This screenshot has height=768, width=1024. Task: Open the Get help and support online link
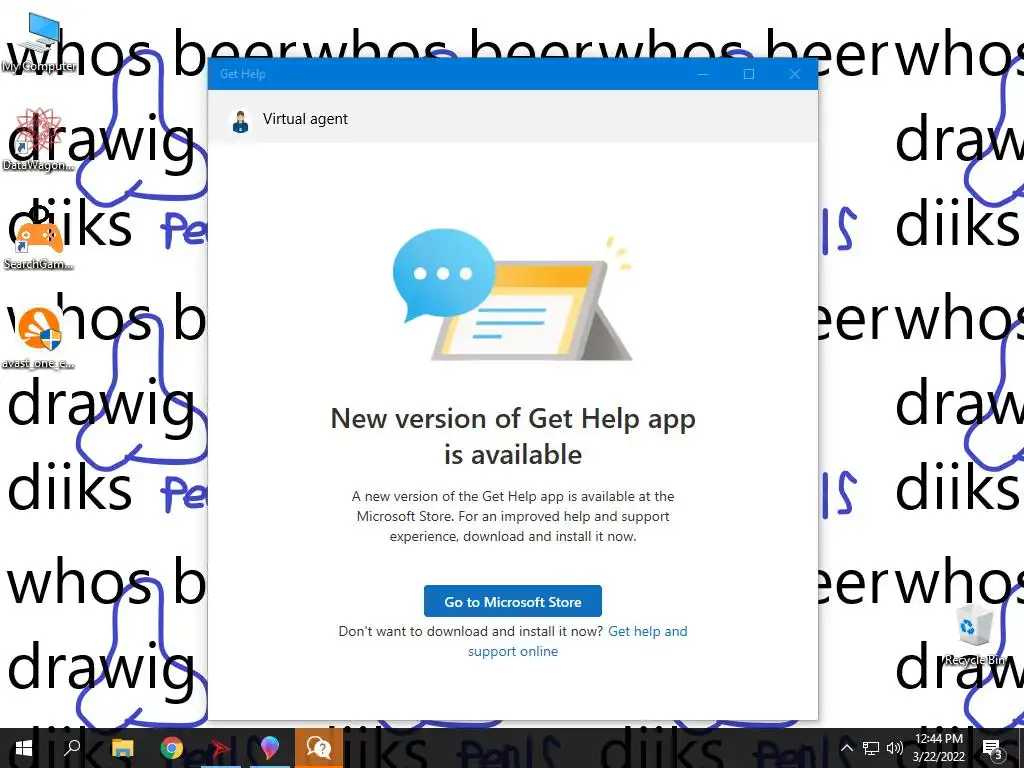click(577, 641)
